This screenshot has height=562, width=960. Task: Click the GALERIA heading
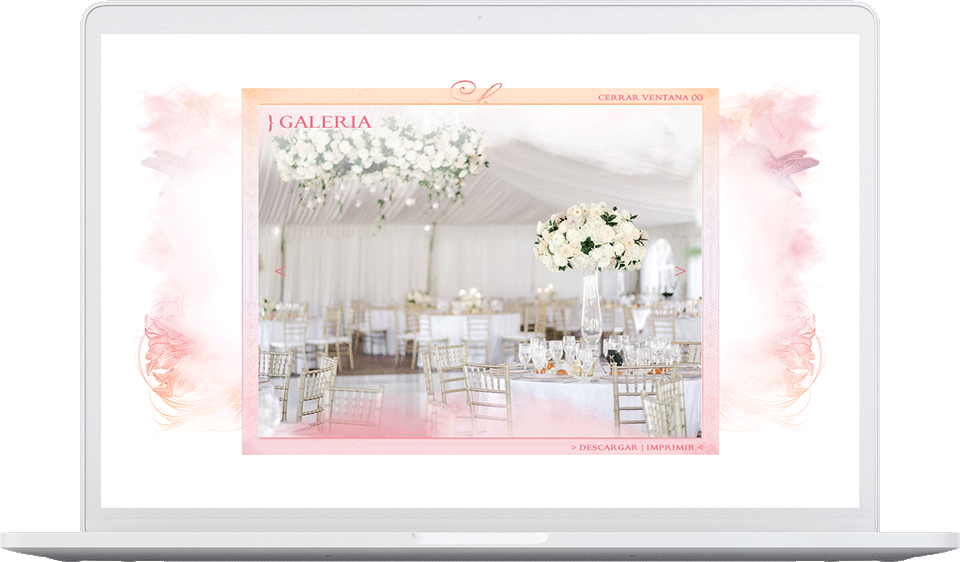click(x=325, y=122)
